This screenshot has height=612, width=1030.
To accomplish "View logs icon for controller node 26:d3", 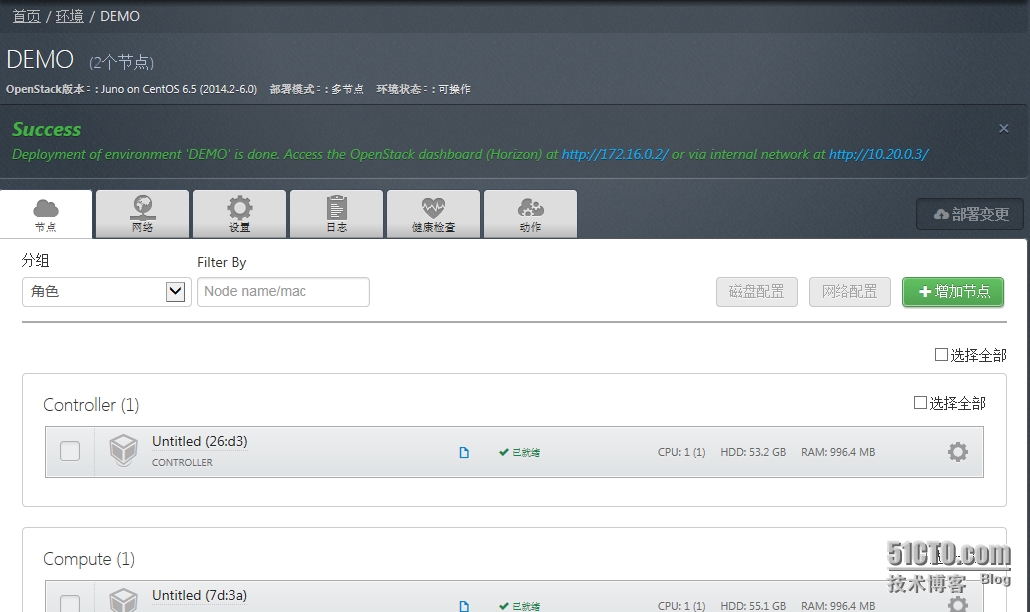I will (464, 452).
